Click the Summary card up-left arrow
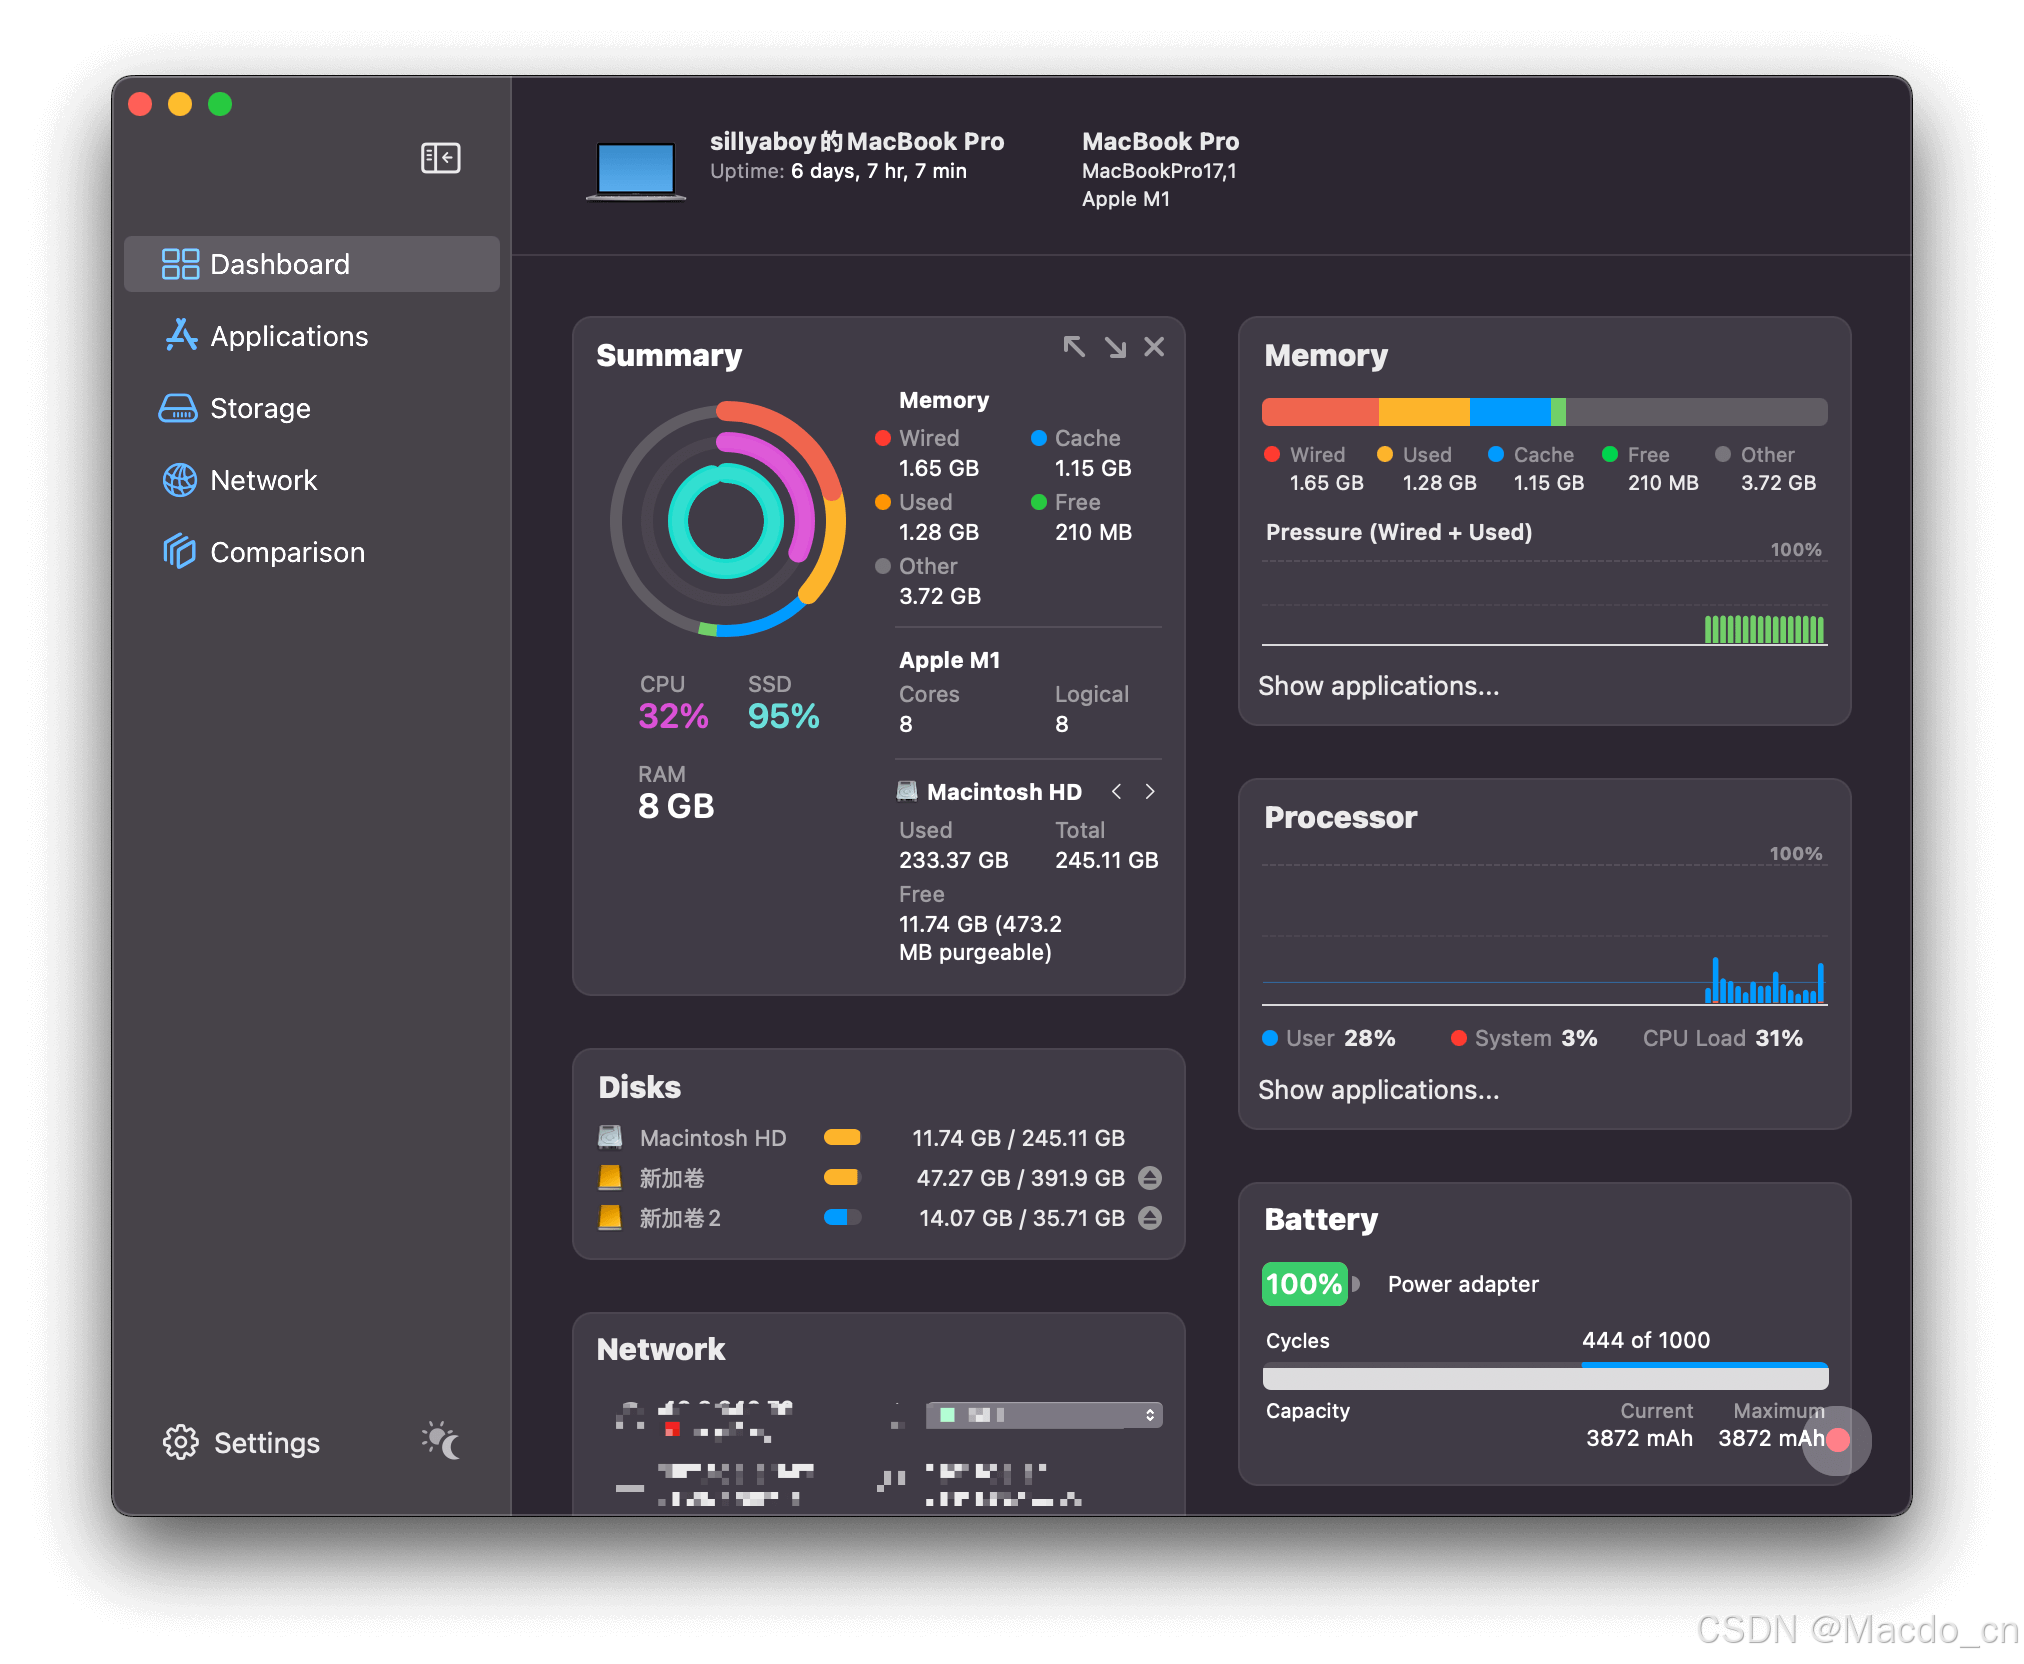Screen dimensions: 2024x1664 1074,347
